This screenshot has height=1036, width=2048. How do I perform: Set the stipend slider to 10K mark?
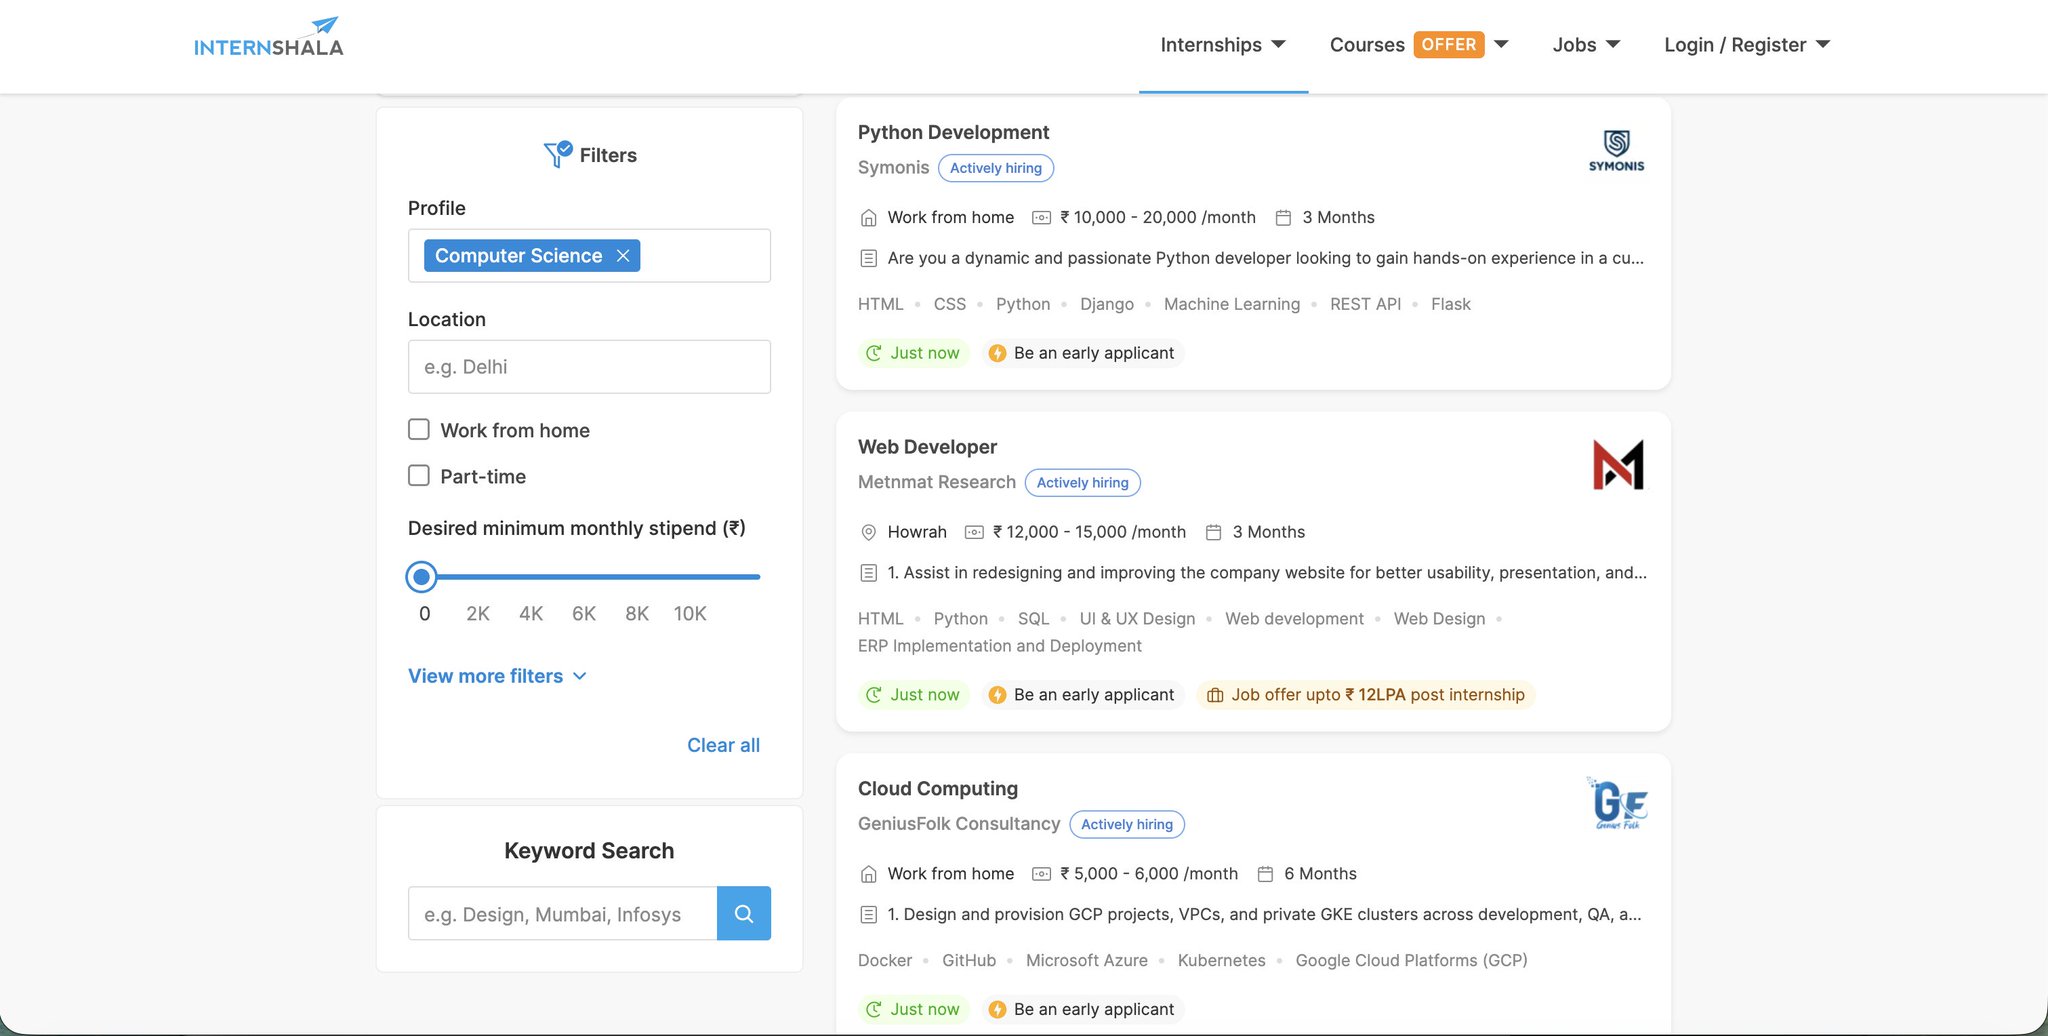(x=690, y=613)
